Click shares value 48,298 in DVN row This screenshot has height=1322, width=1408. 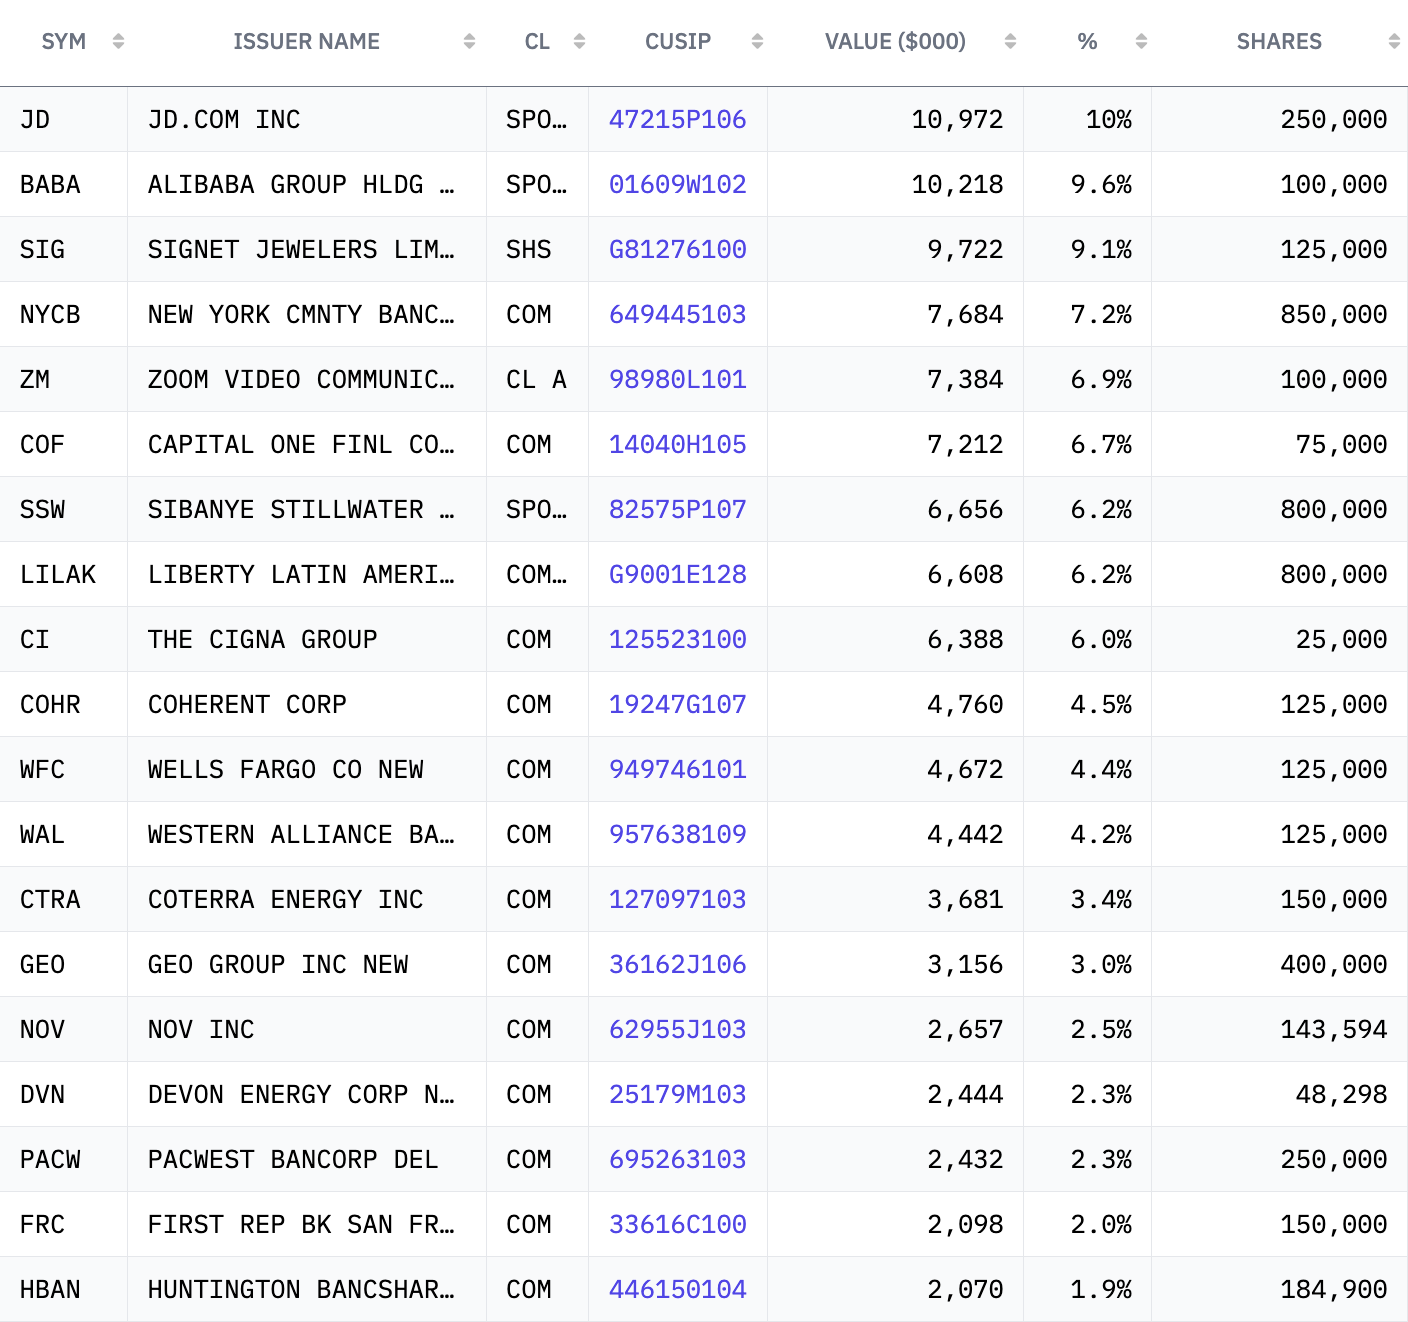[1341, 1094]
